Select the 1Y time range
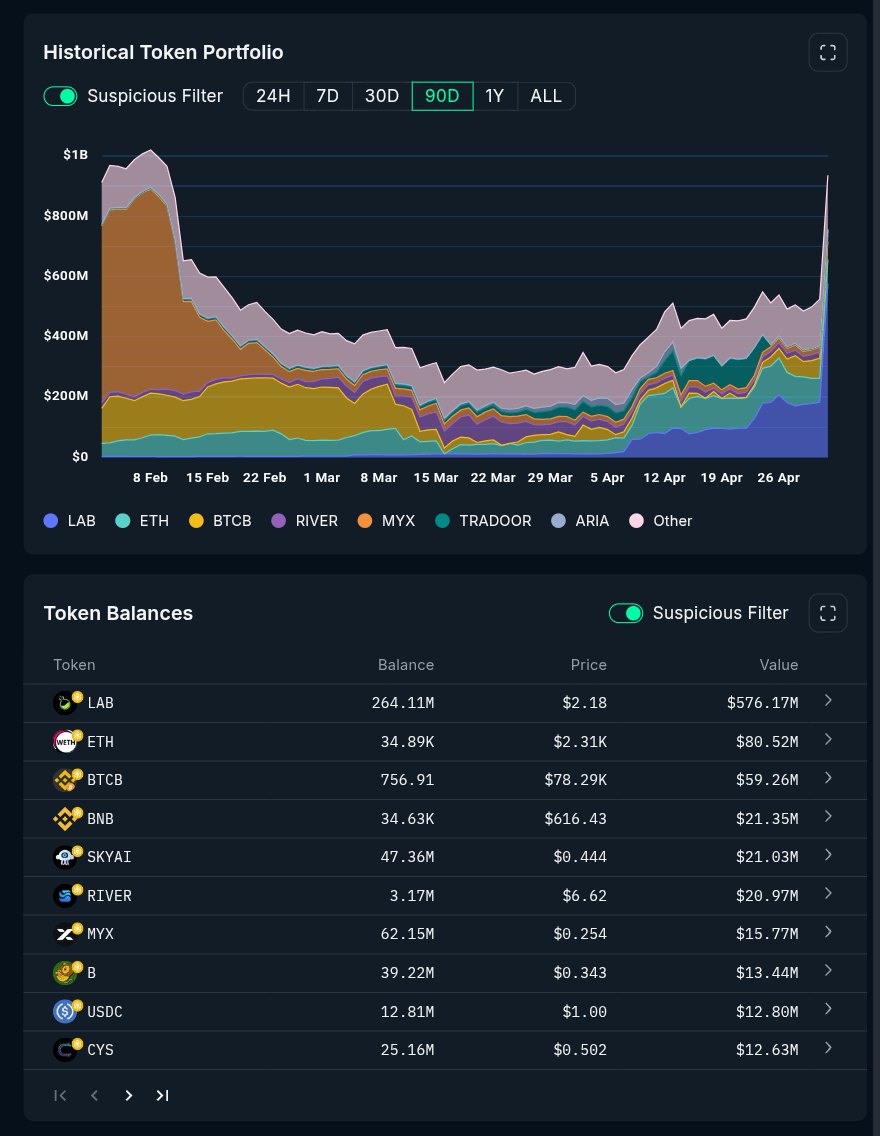Screen dimensions: 880x1136 pos(495,96)
